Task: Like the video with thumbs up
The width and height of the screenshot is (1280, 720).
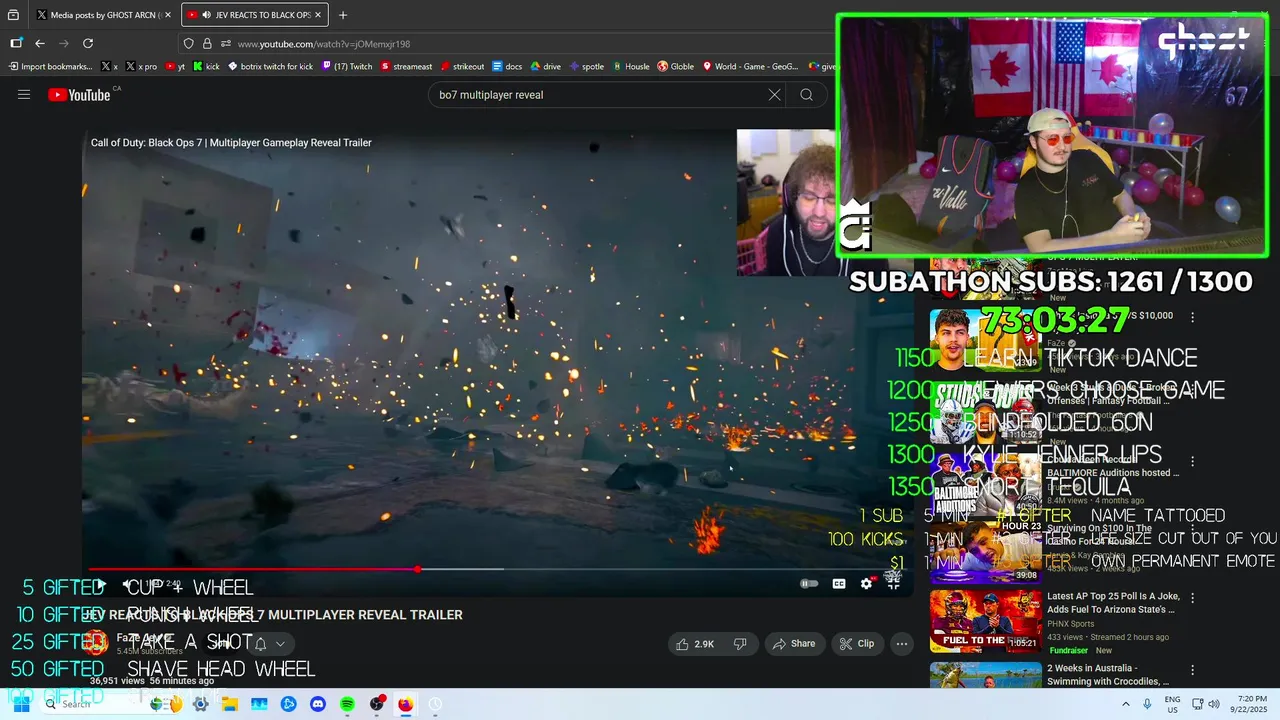Action: (x=695, y=644)
